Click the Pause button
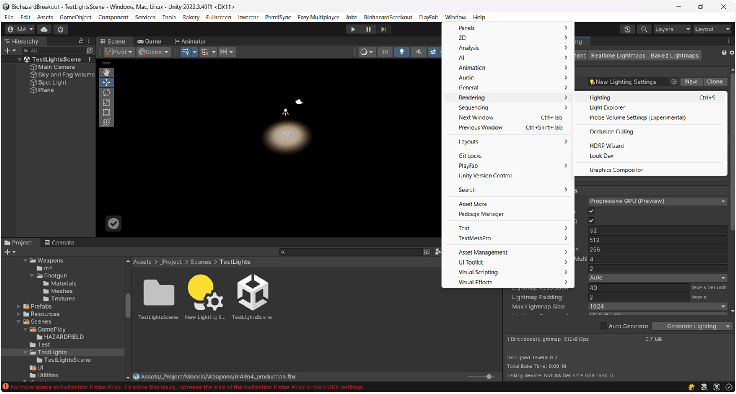 click(368, 29)
